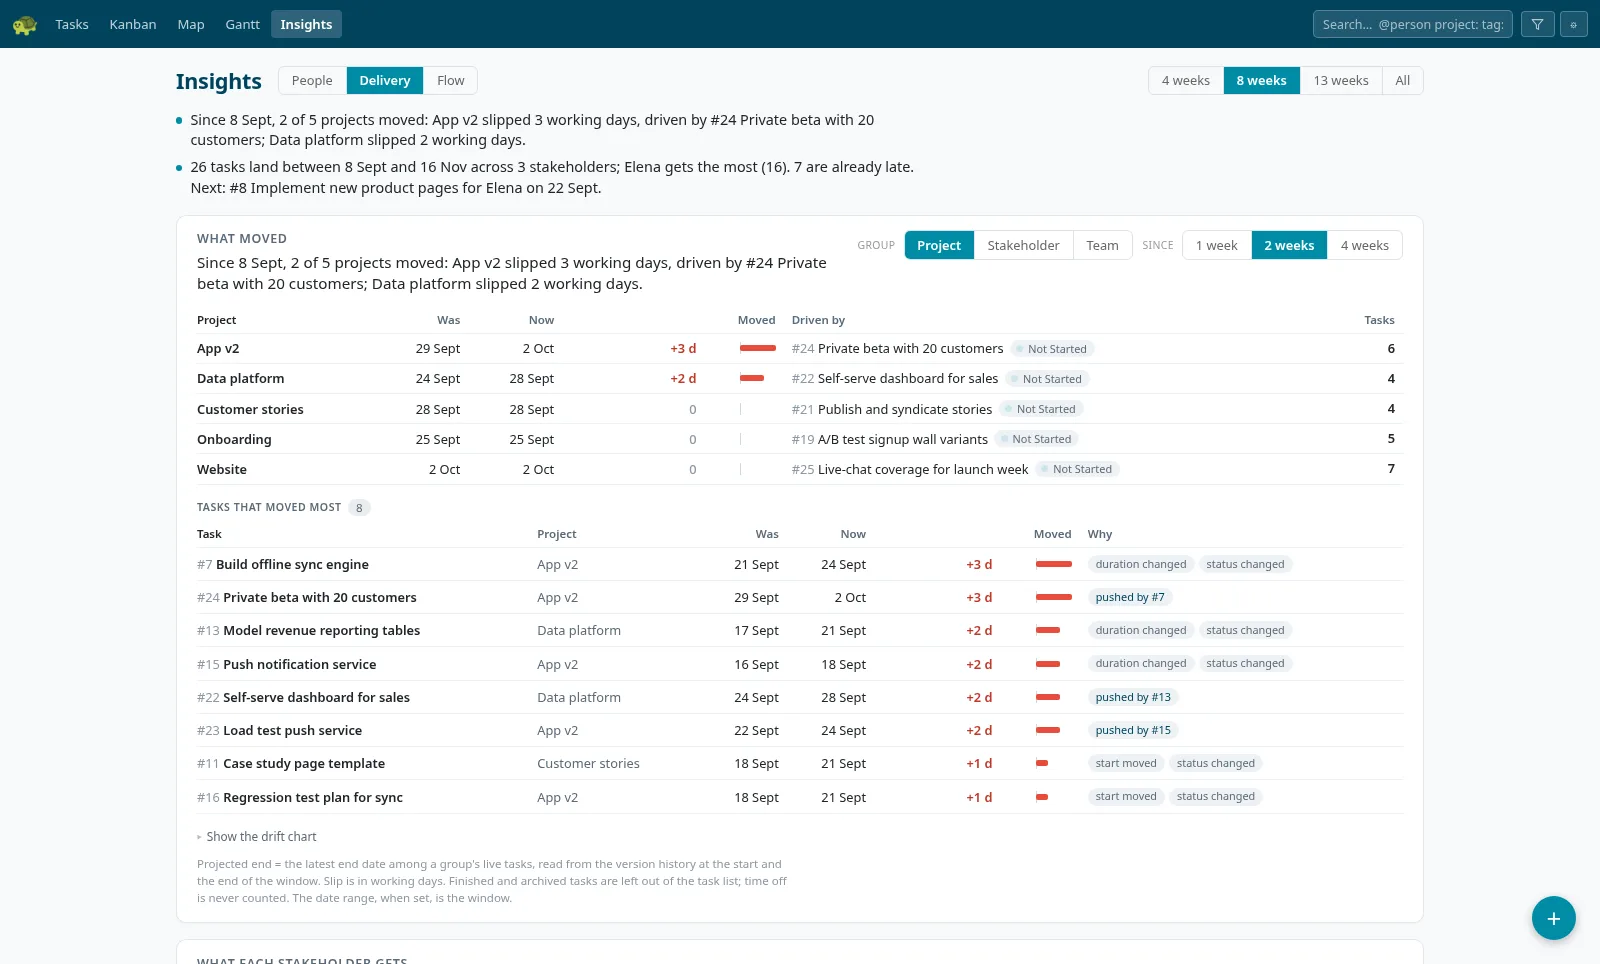The width and height of the screenshot is (1600, 964).
Task: Open task #16 Regression test plan for sync
Action: pyautogui.click(x=300, y=797)
